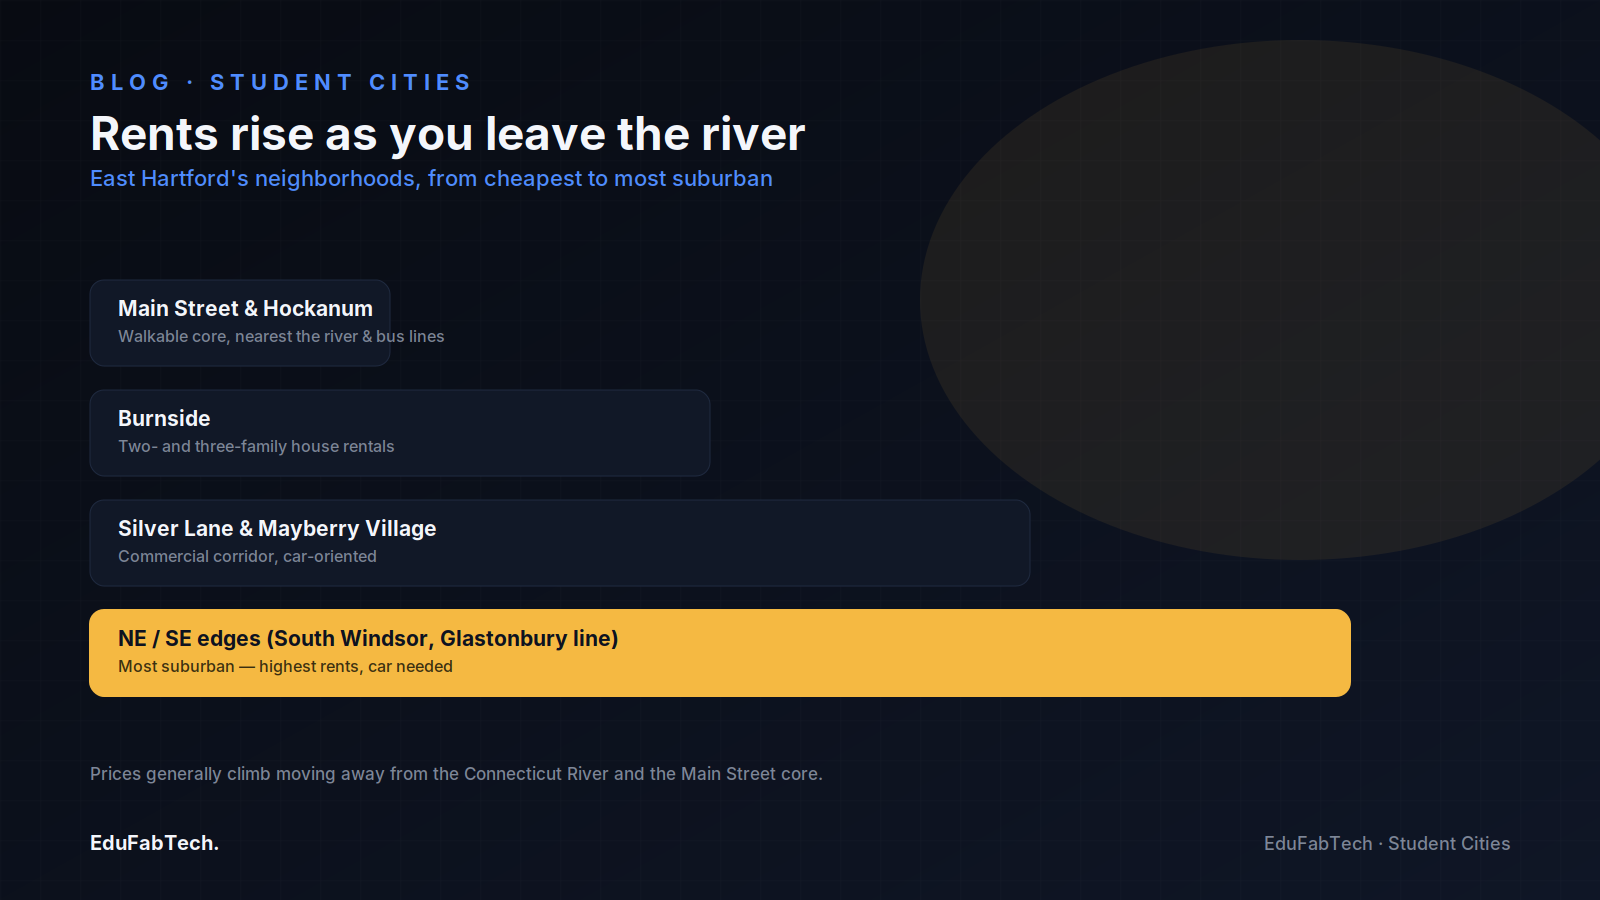Click the East Hartford's neighborhoods subtitle
1600x900 pixels.
click(x=431, y=178)
